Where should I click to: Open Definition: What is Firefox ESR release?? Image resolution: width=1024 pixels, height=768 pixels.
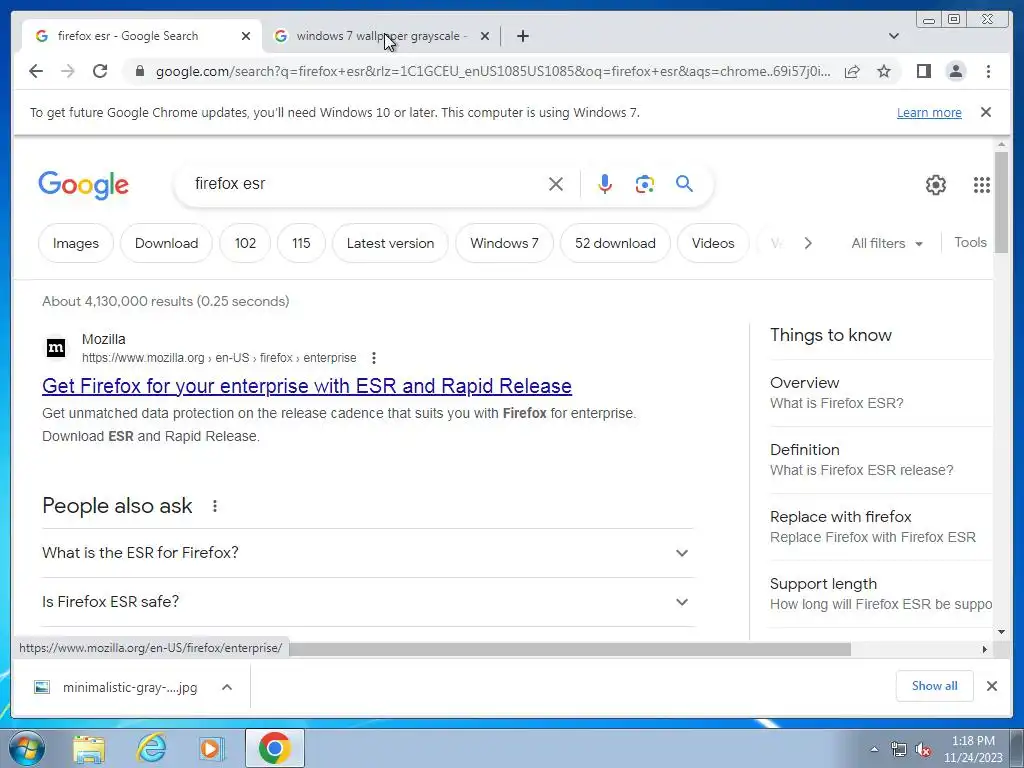[x=880, y=460]
